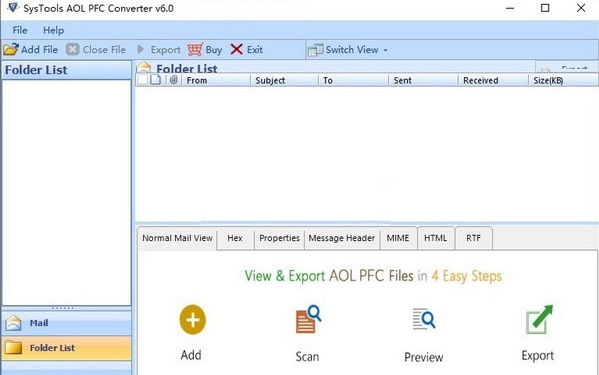The width and height of the screenshot is (599, 375).
Task: Click the Add File folder icon
Action: click(11, 50)
